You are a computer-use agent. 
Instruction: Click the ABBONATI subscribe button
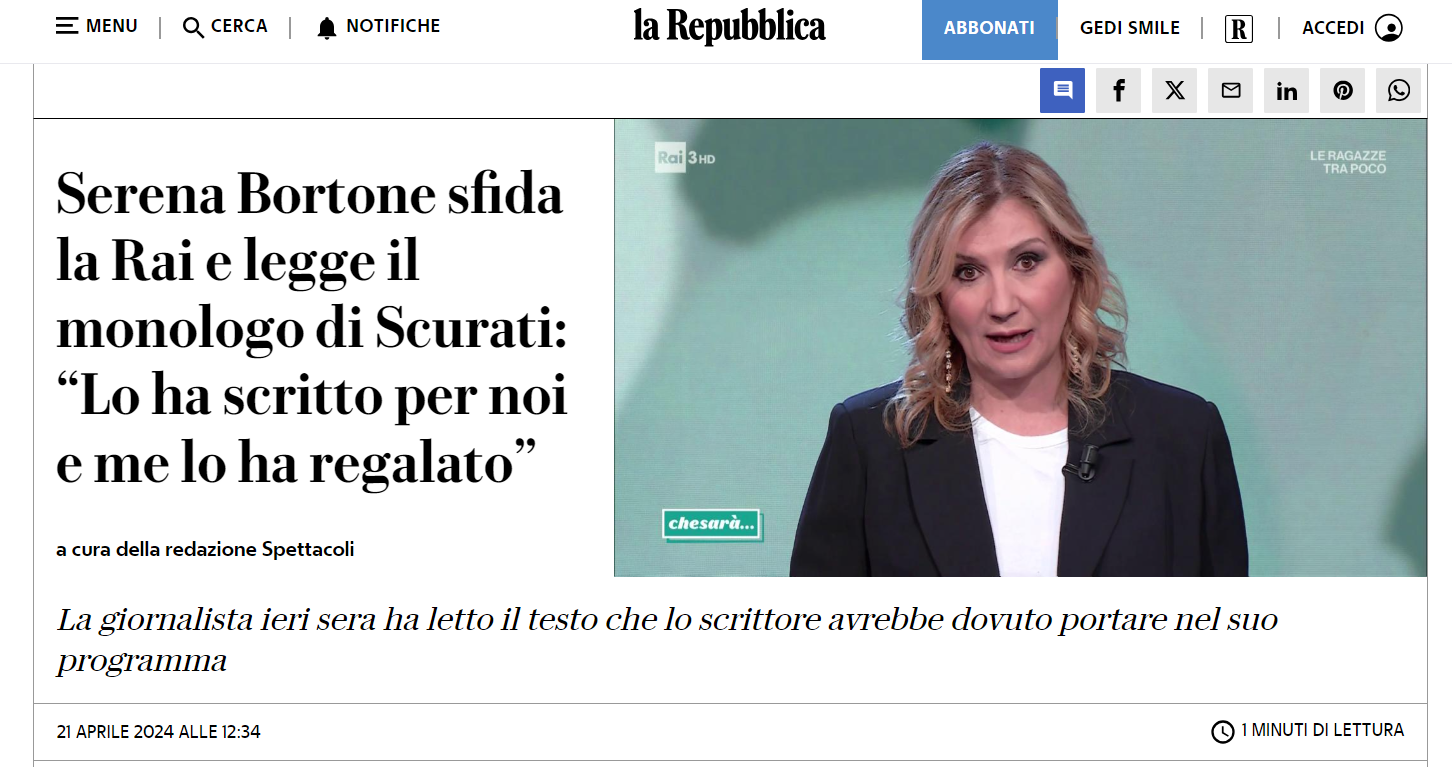click(x=989, y=29)
